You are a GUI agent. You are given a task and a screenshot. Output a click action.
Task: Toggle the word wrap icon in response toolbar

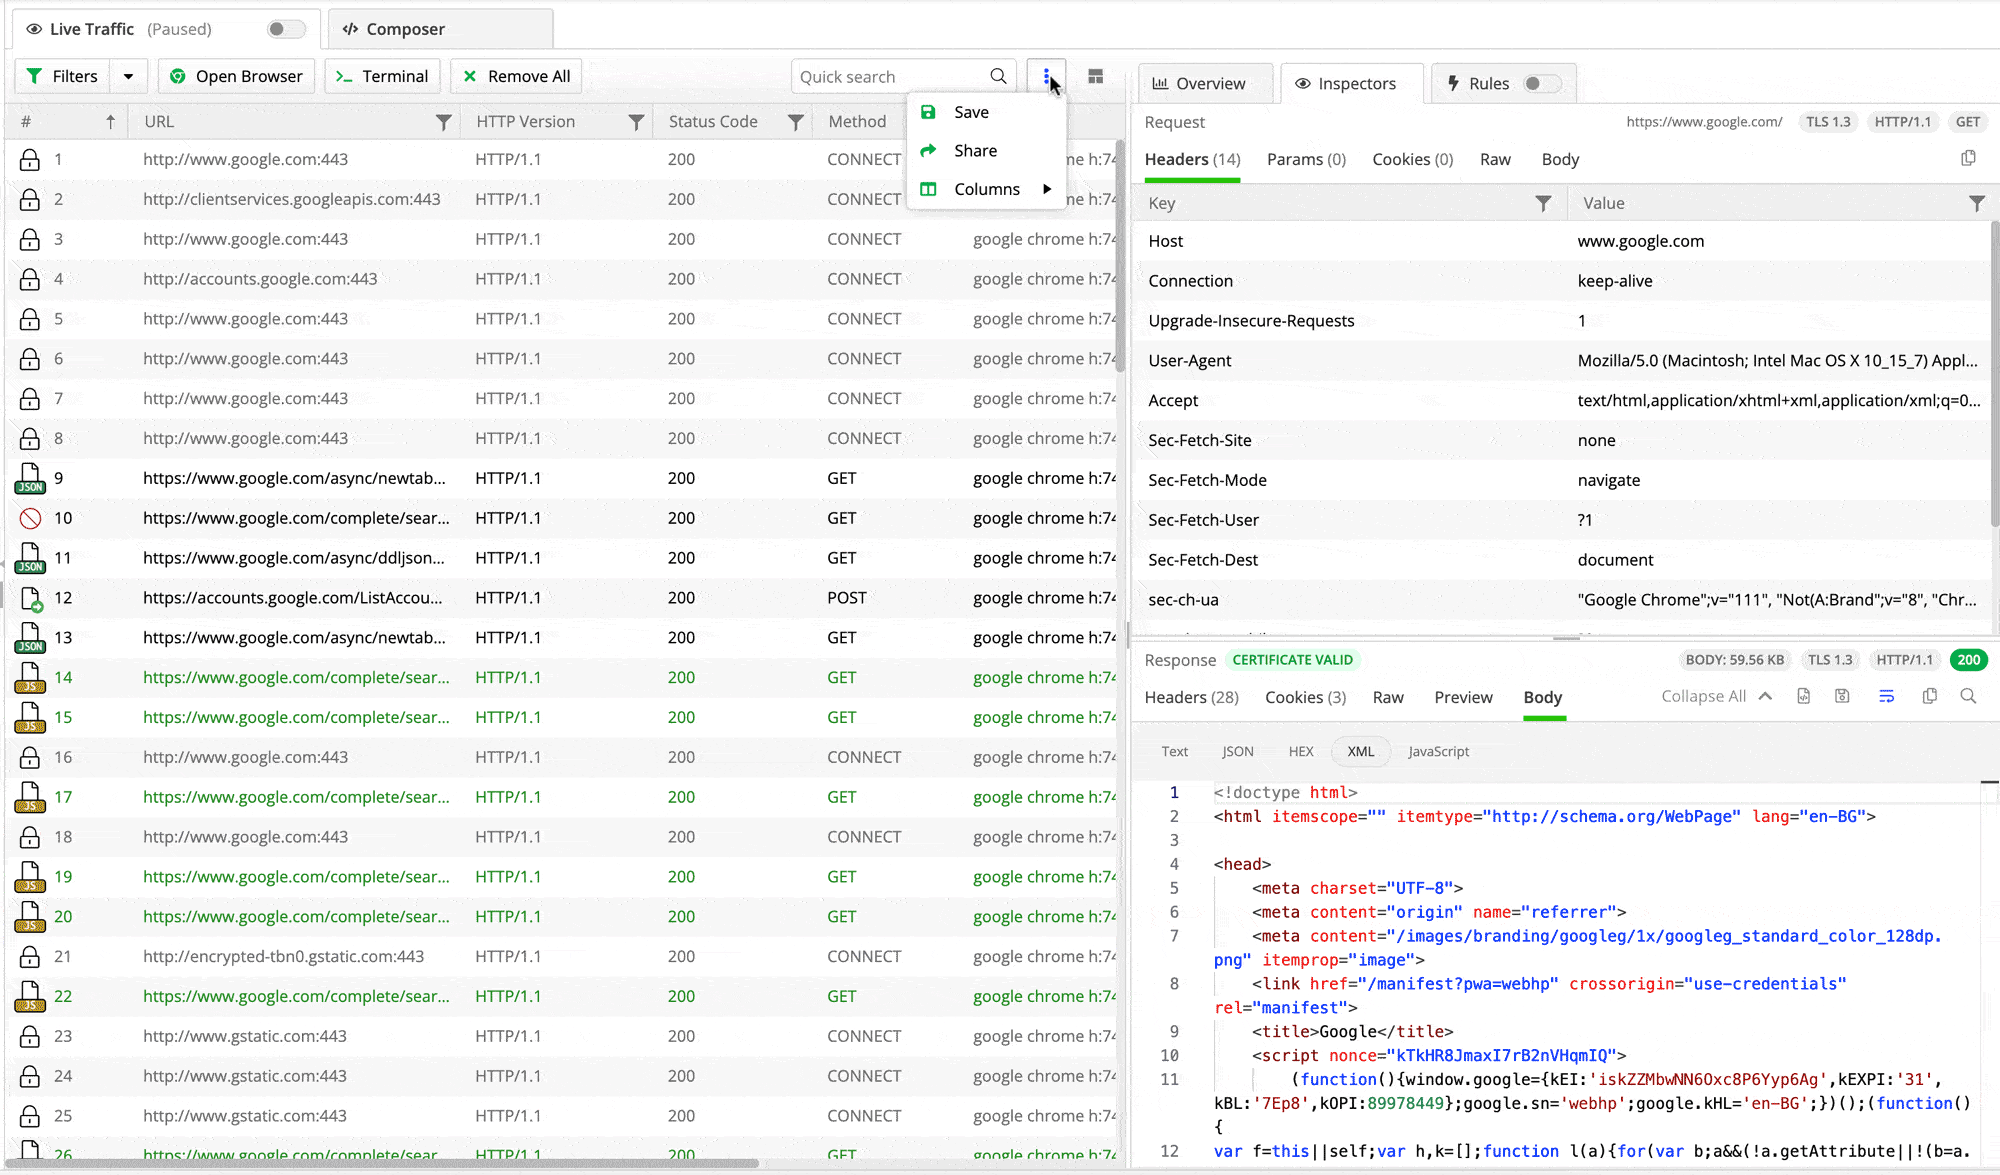click(1886, 696)
